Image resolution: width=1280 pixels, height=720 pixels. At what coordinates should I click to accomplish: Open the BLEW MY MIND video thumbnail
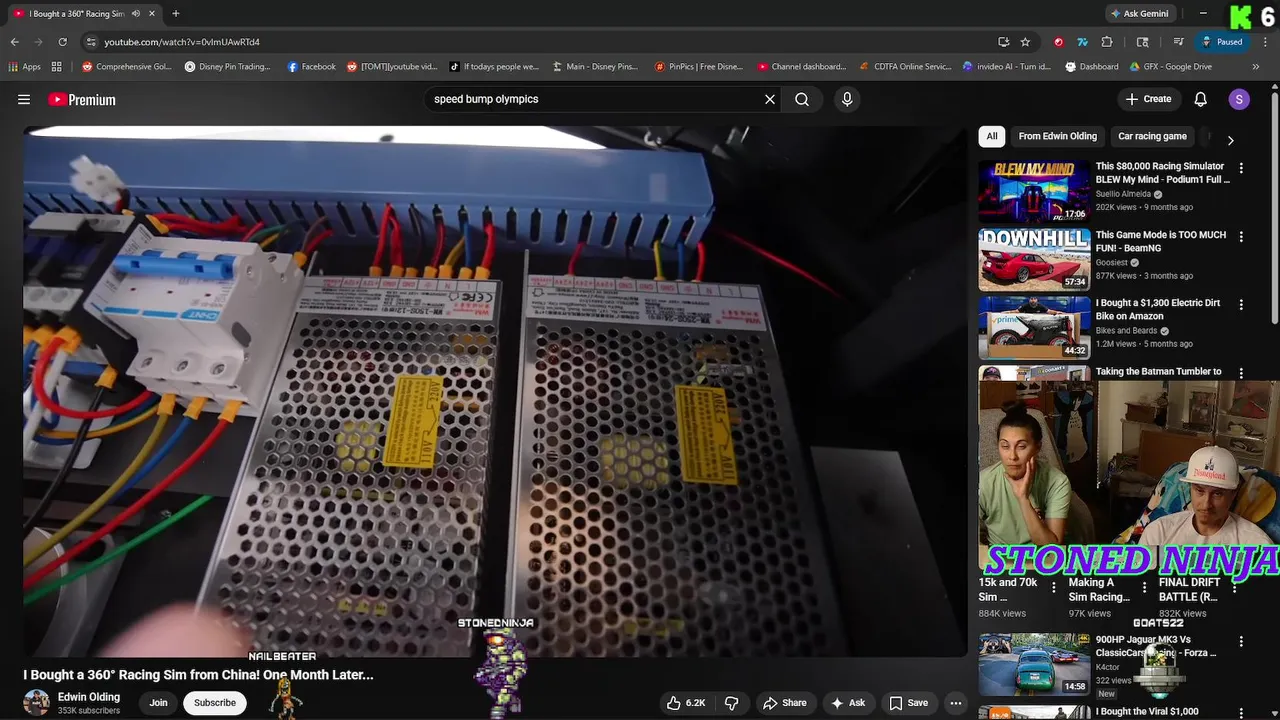click(1034, 191)
